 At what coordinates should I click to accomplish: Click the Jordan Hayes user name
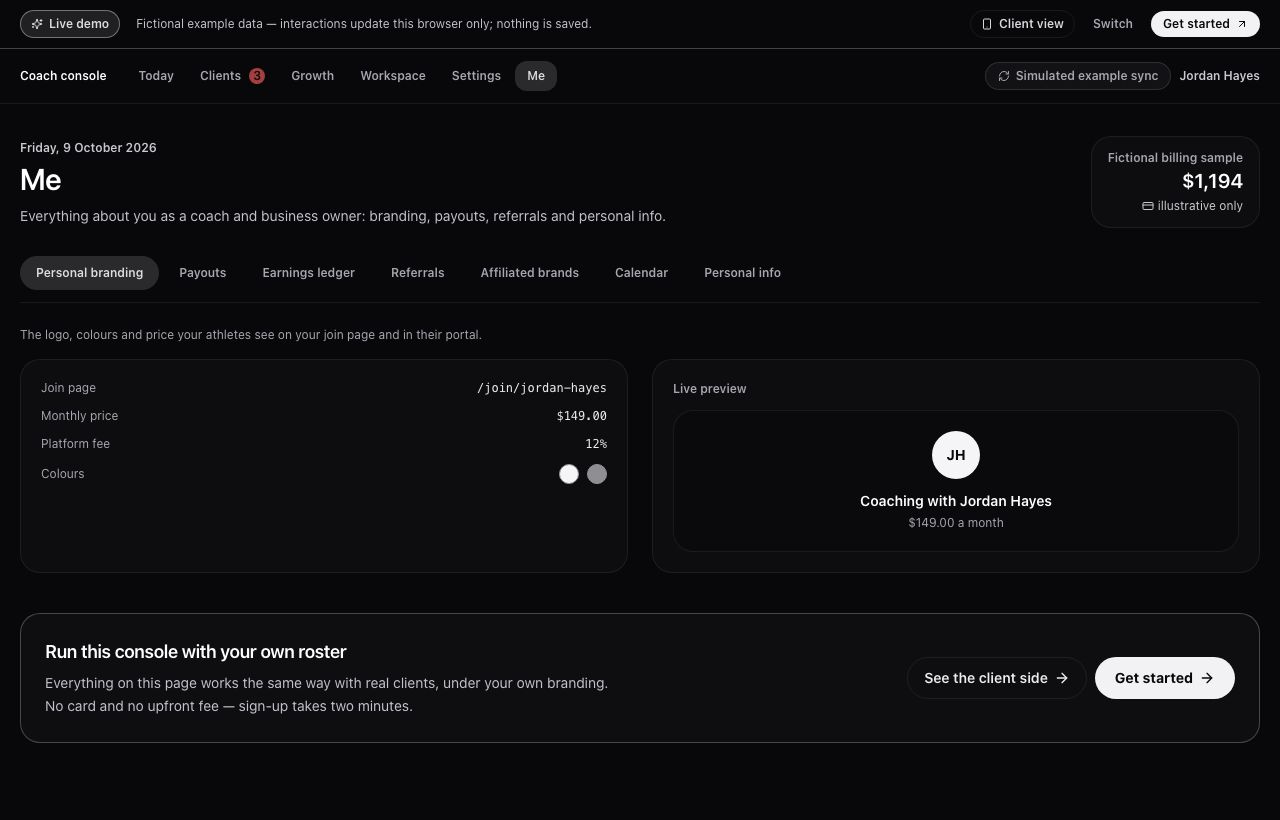tap(1219, 76)
